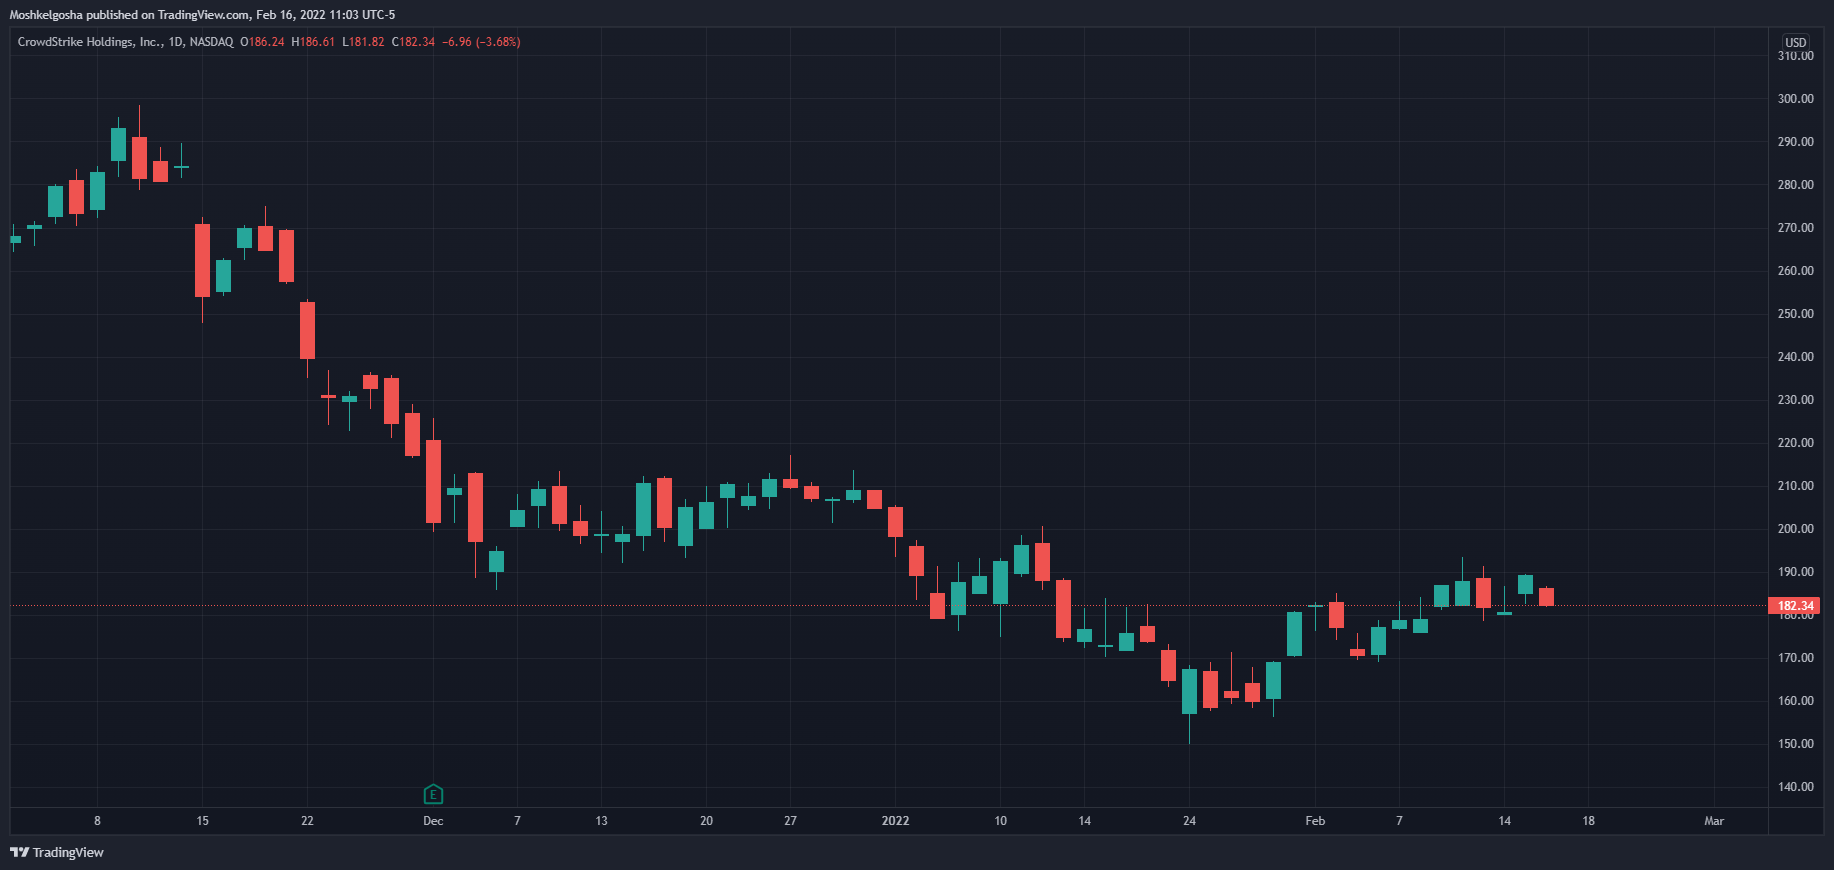The height and width of the screenshot is (870, 1834).
Task: Click the date label 20 on the time axis
Action: point(706,821)
